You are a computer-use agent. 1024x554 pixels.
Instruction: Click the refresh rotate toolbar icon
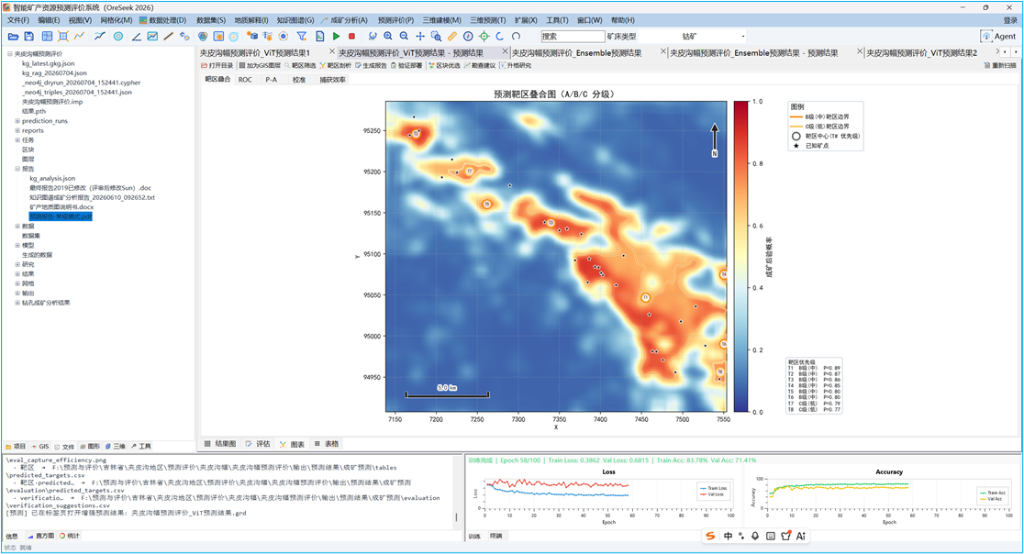click(516, 37)
